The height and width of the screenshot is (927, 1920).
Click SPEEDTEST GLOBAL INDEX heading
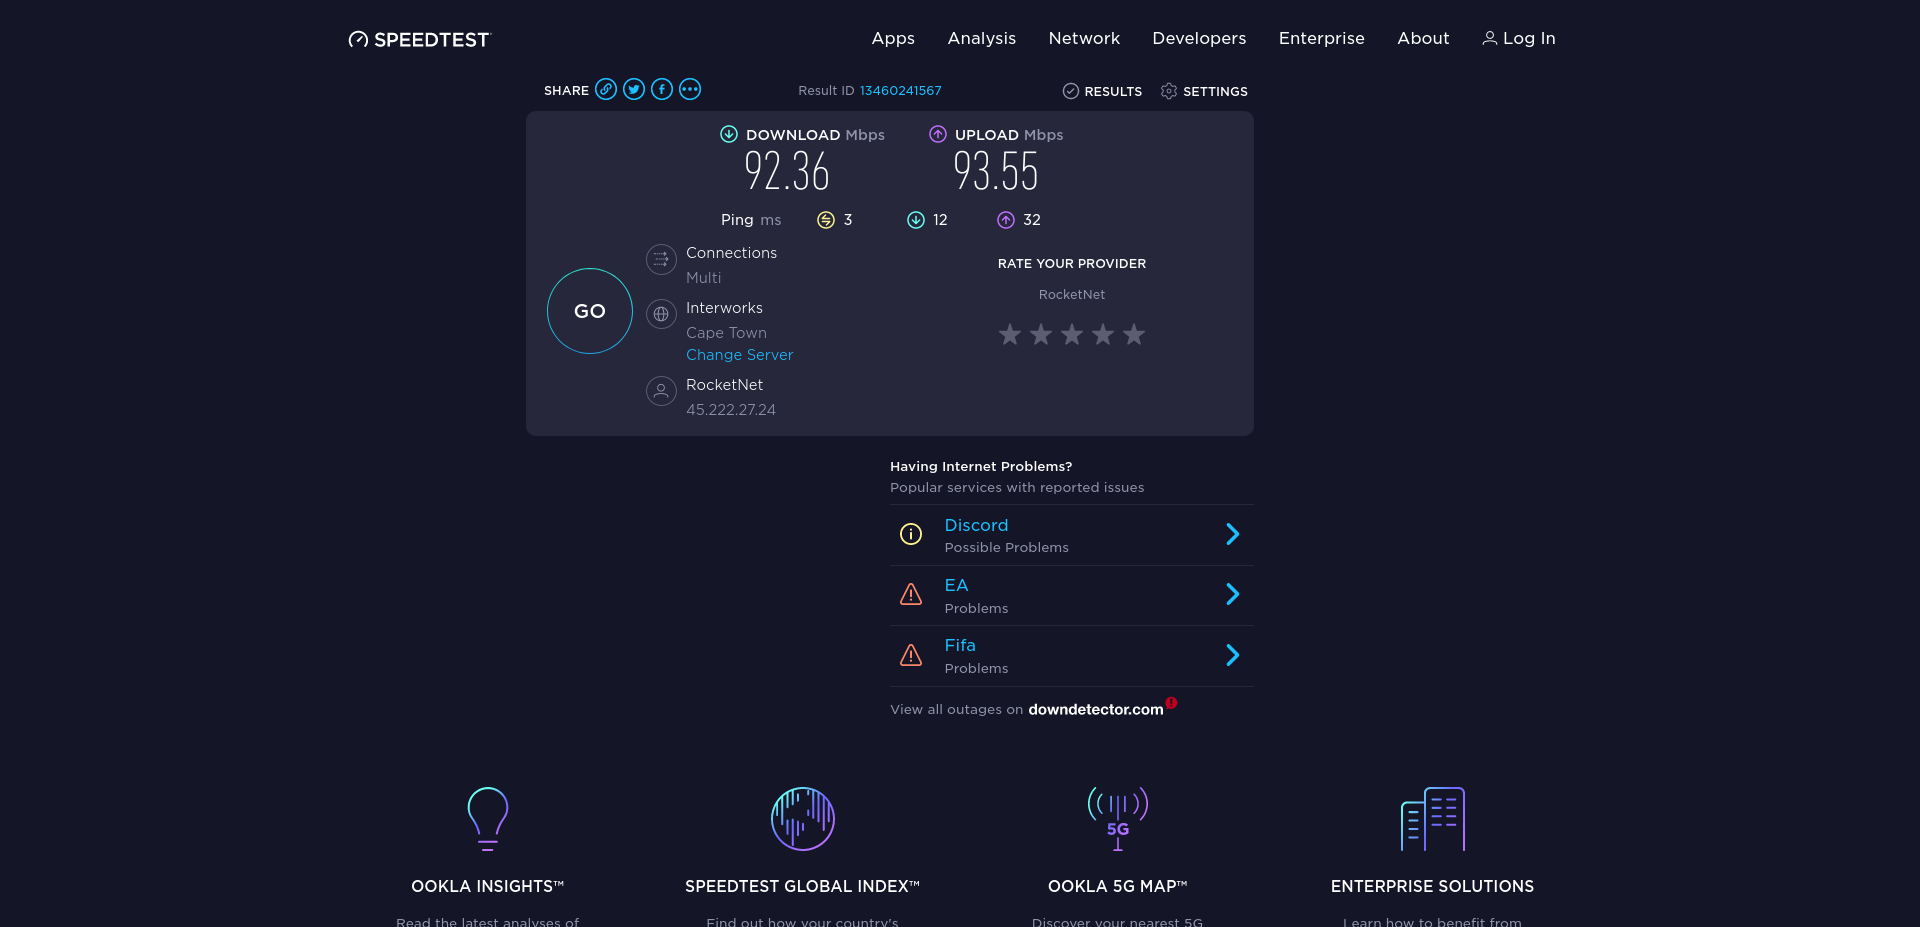(x=803, y=886)
